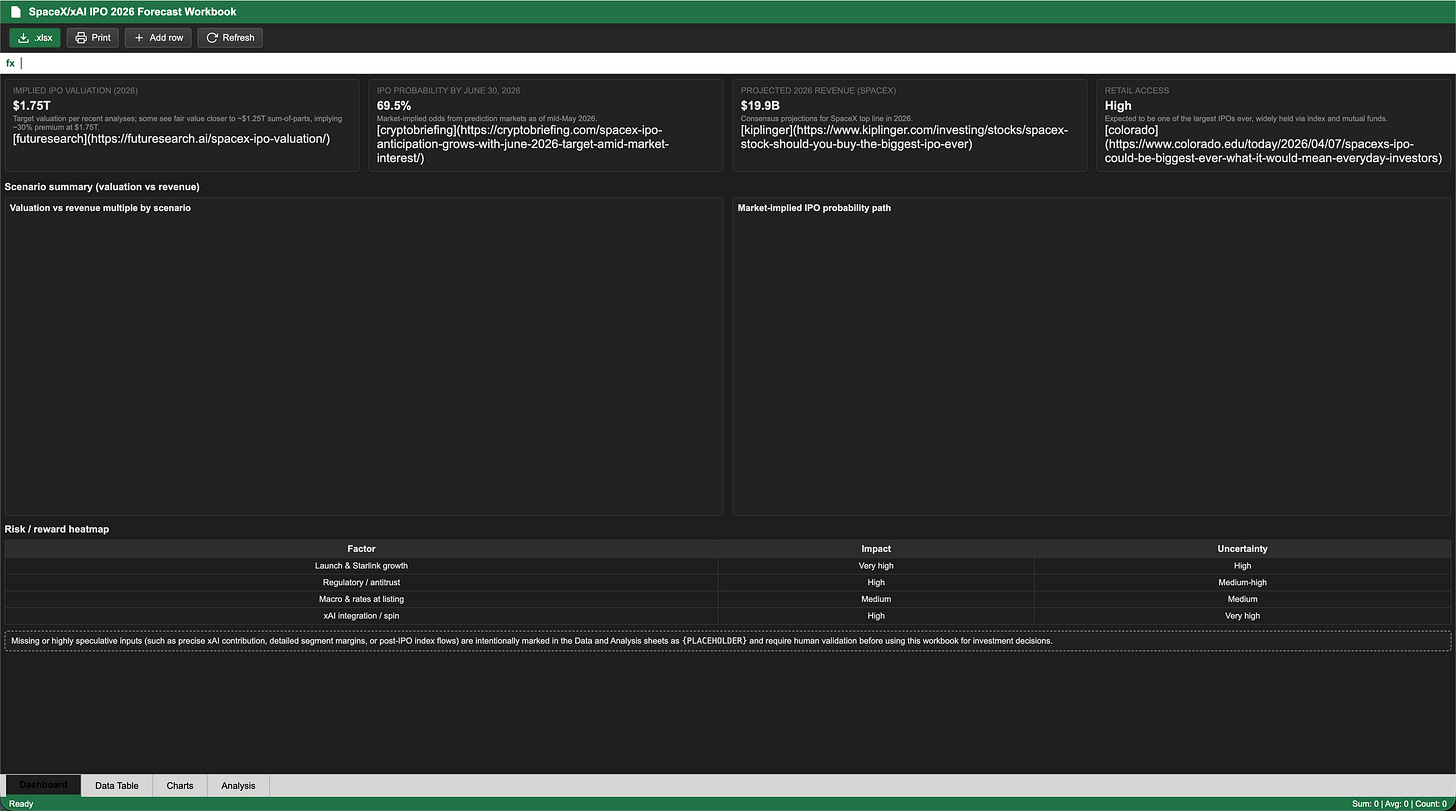Open the kiplinger source link
Screen dimensions: 1456x811
904,137
